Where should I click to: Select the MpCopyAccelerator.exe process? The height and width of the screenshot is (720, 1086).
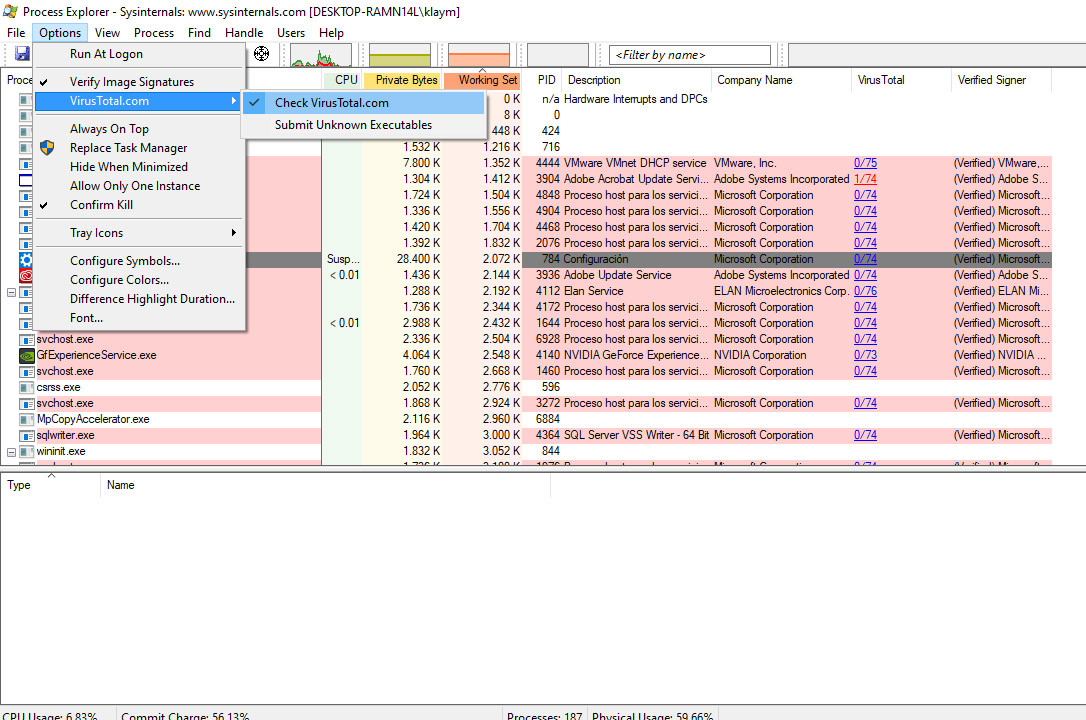93,420
